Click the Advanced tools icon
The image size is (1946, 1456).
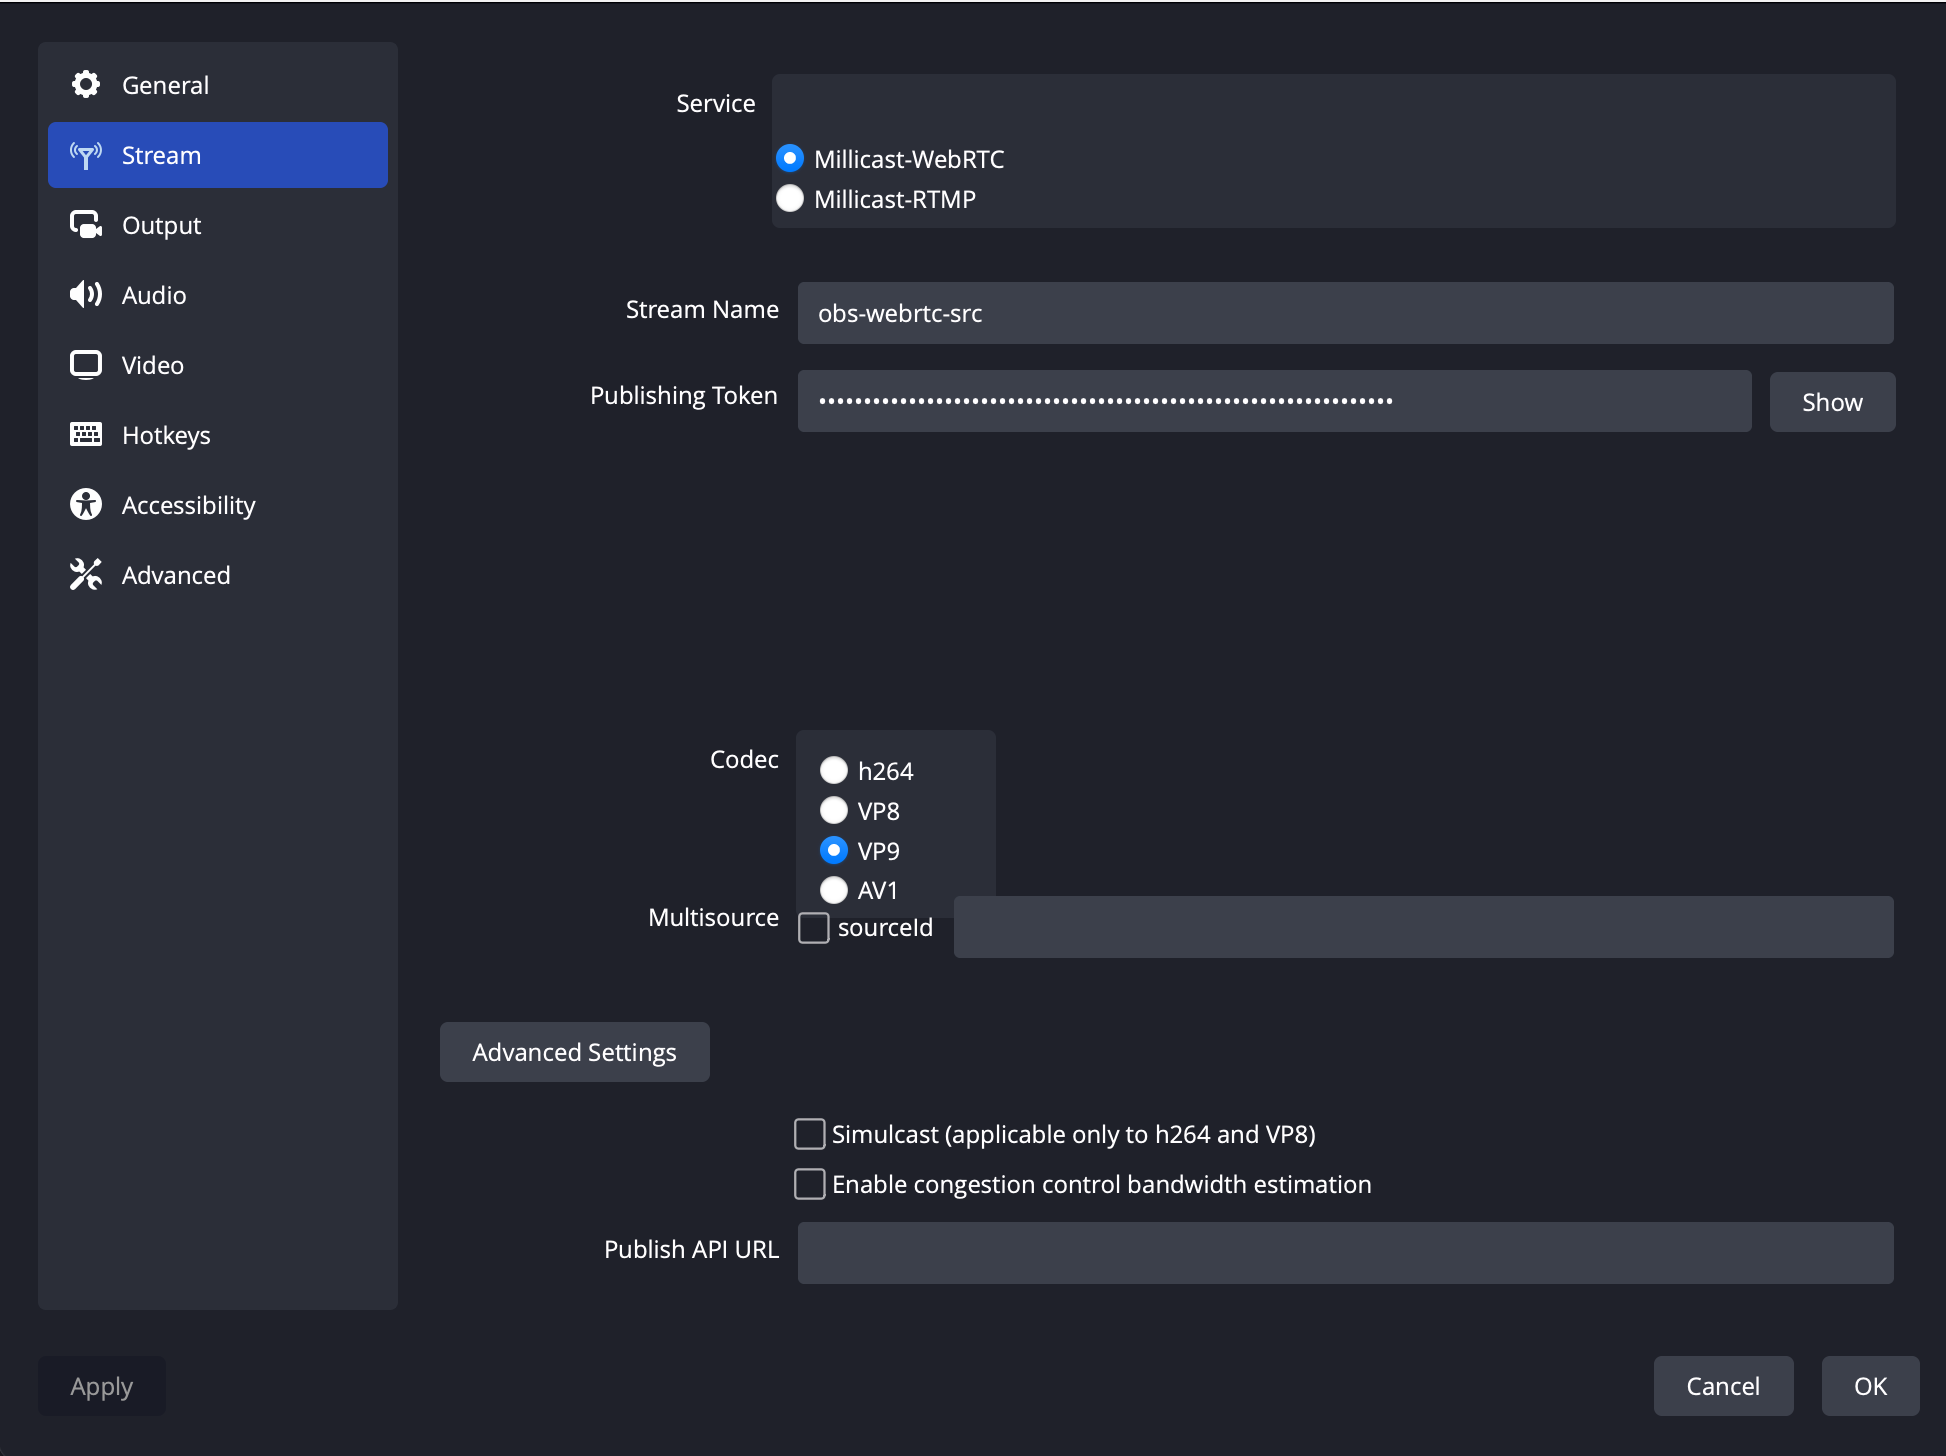(x=86, y=575)
